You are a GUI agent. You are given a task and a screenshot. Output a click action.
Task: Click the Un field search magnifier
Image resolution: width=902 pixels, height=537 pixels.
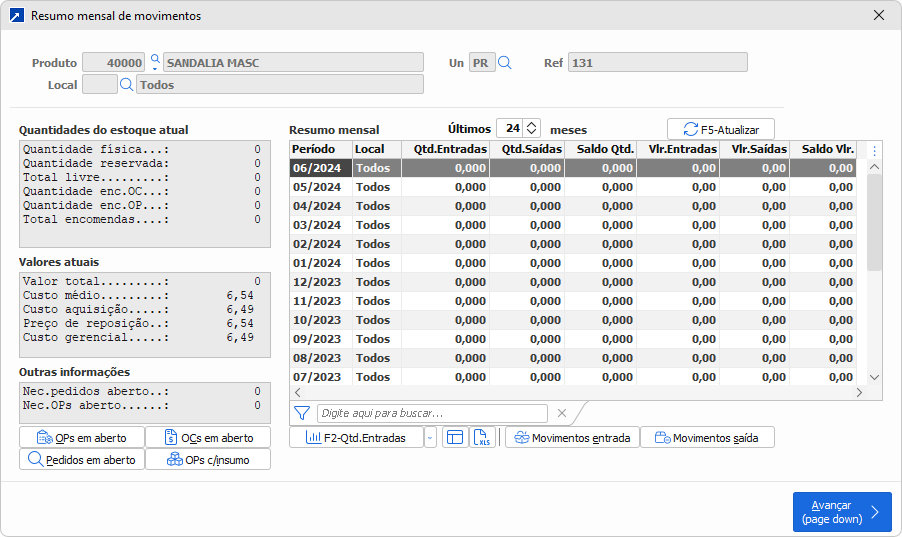coord(505,63)
